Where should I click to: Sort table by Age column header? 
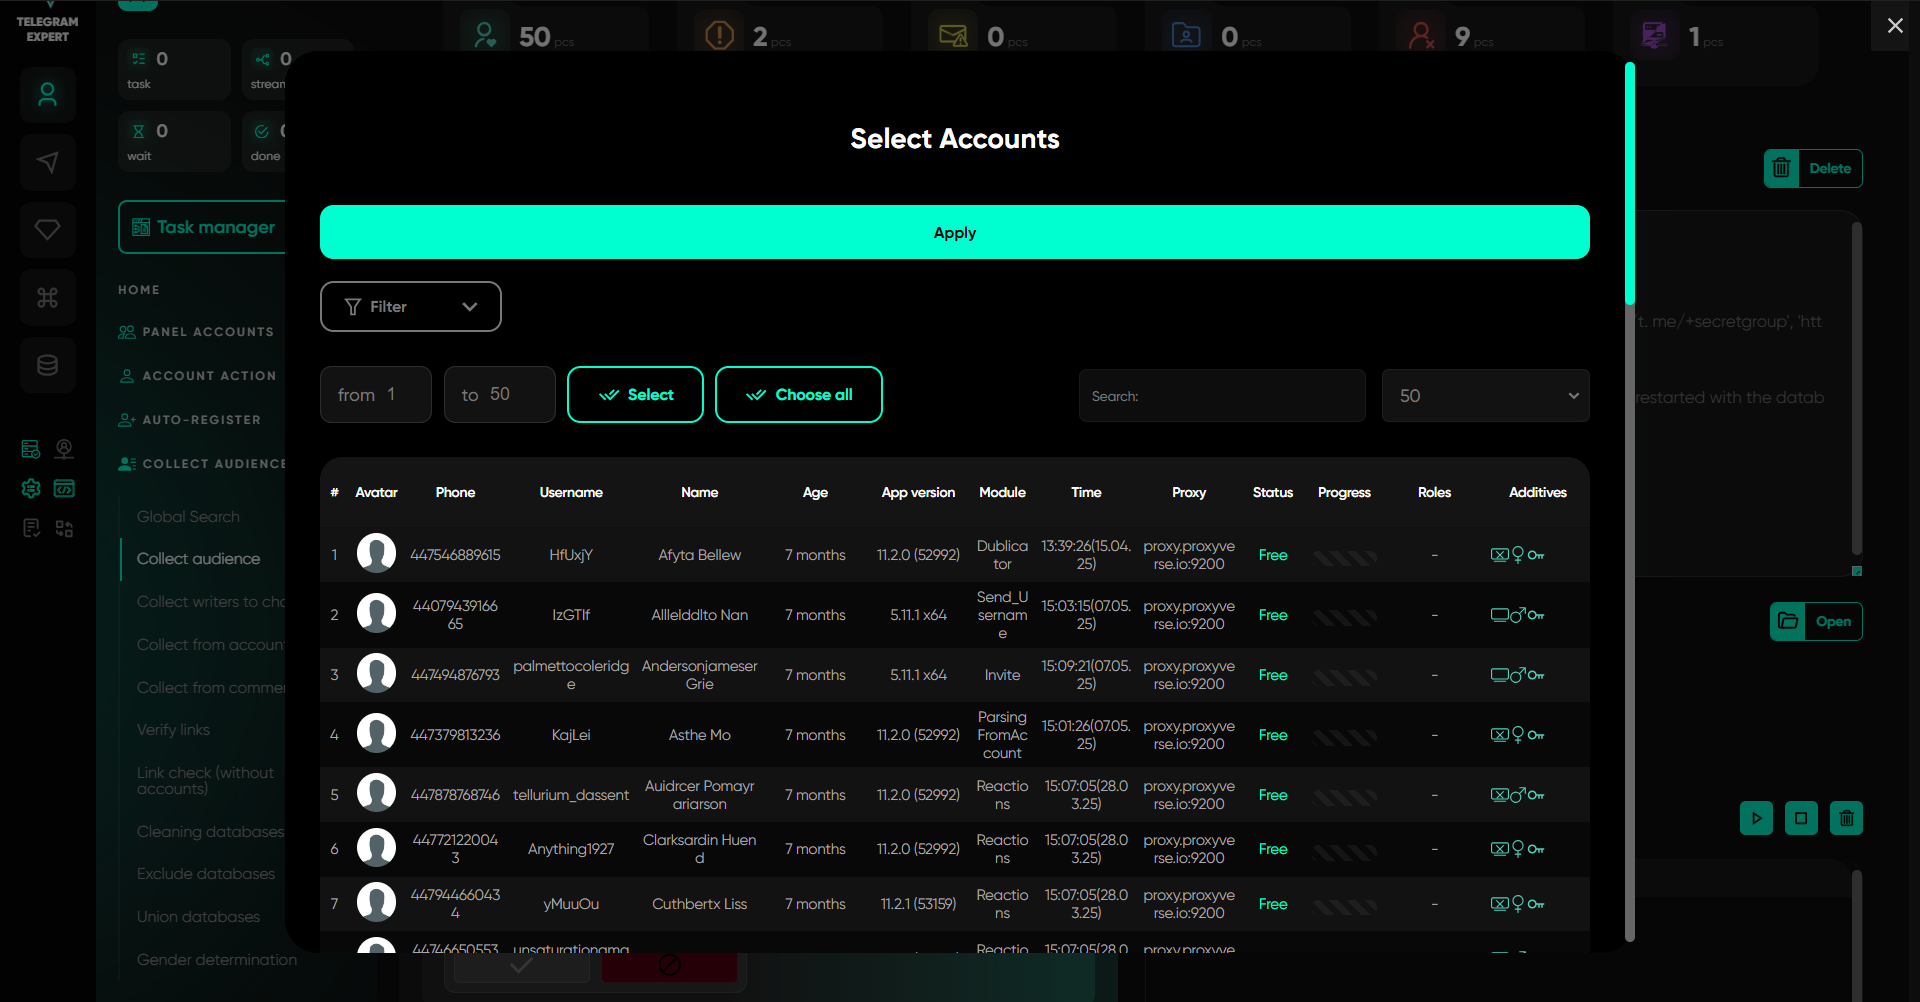814,492
